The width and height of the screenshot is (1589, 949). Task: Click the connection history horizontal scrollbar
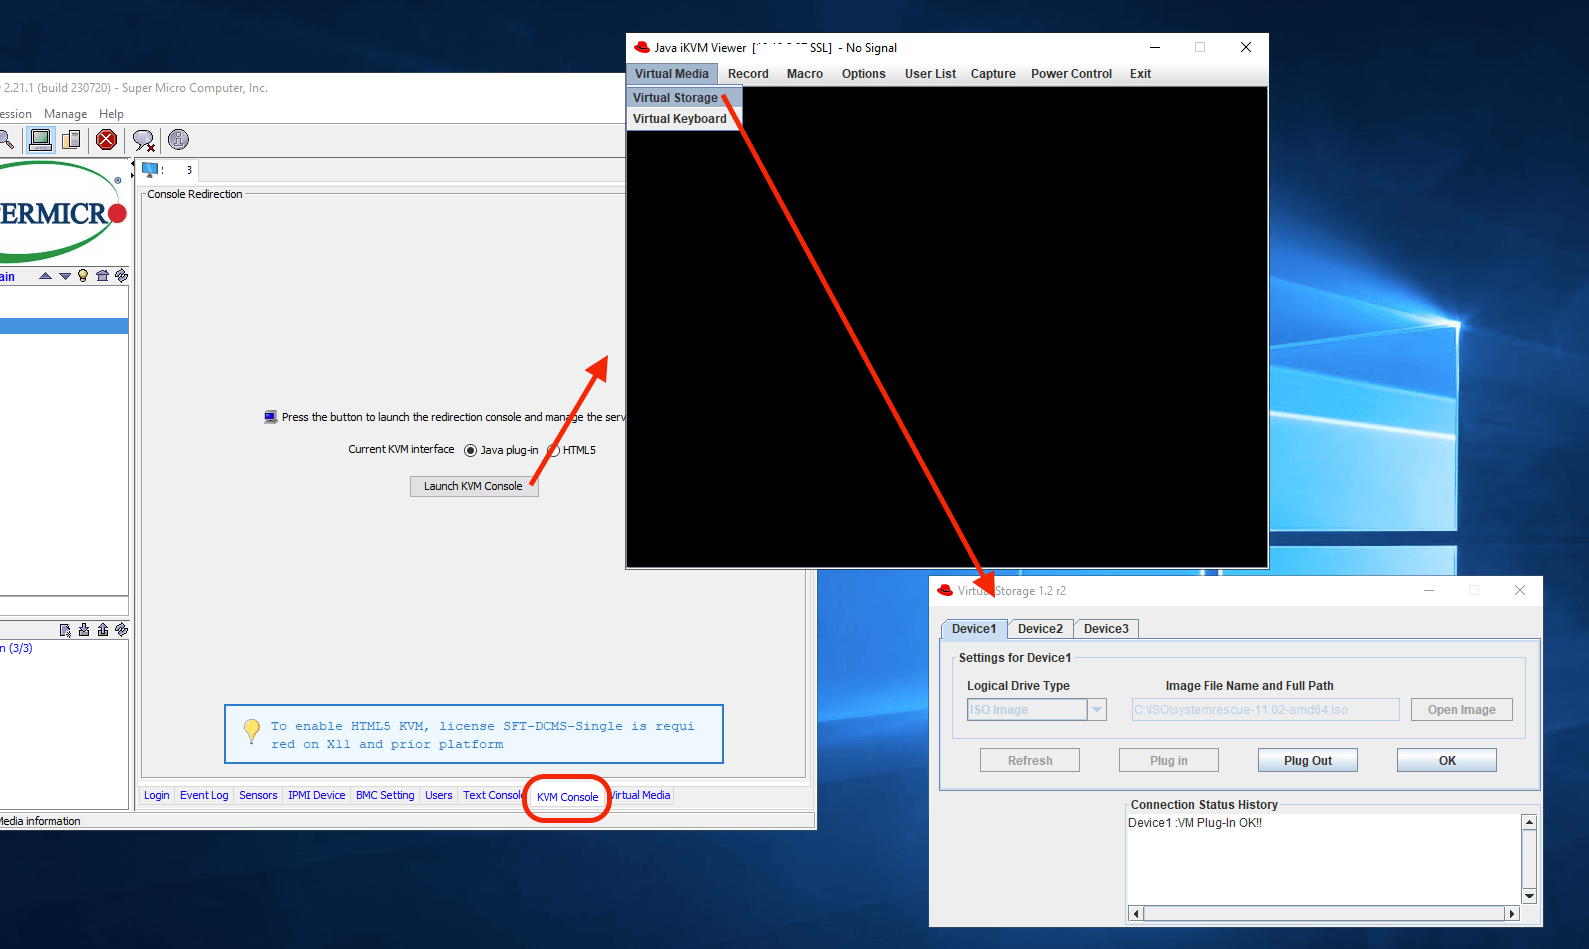coord(1324,913)
